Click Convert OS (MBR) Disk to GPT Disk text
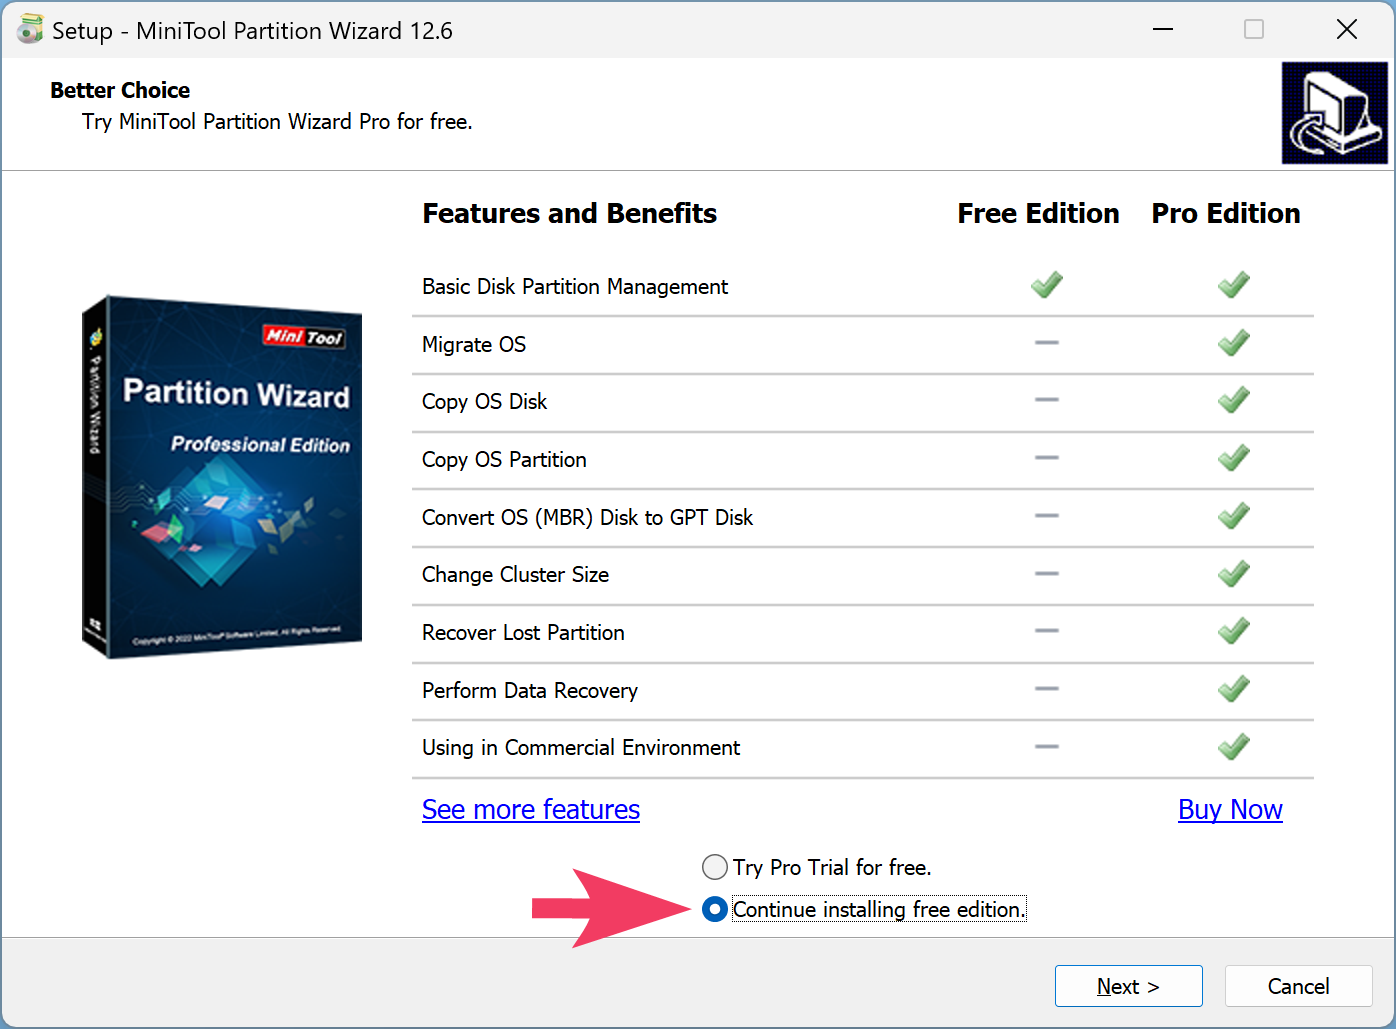Image resolution: width=1396 pixels, height=1029 pixels. [x=588, y=518]
